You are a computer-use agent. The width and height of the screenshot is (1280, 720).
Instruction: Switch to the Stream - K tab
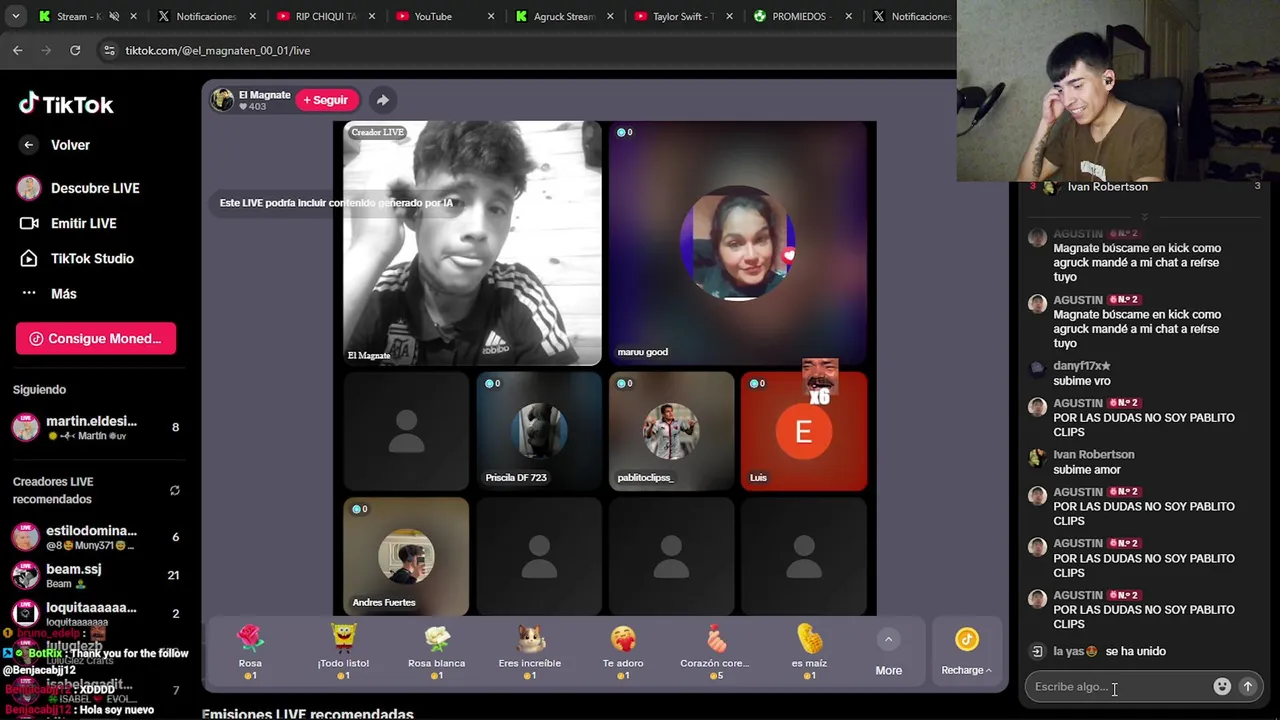coord(77,16)
